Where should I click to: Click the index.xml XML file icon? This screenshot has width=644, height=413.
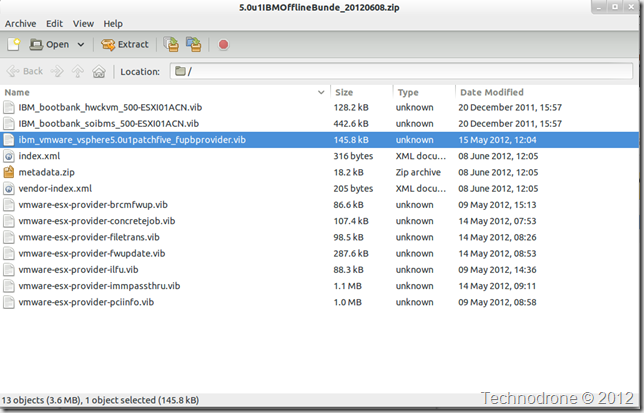point(9,156)
